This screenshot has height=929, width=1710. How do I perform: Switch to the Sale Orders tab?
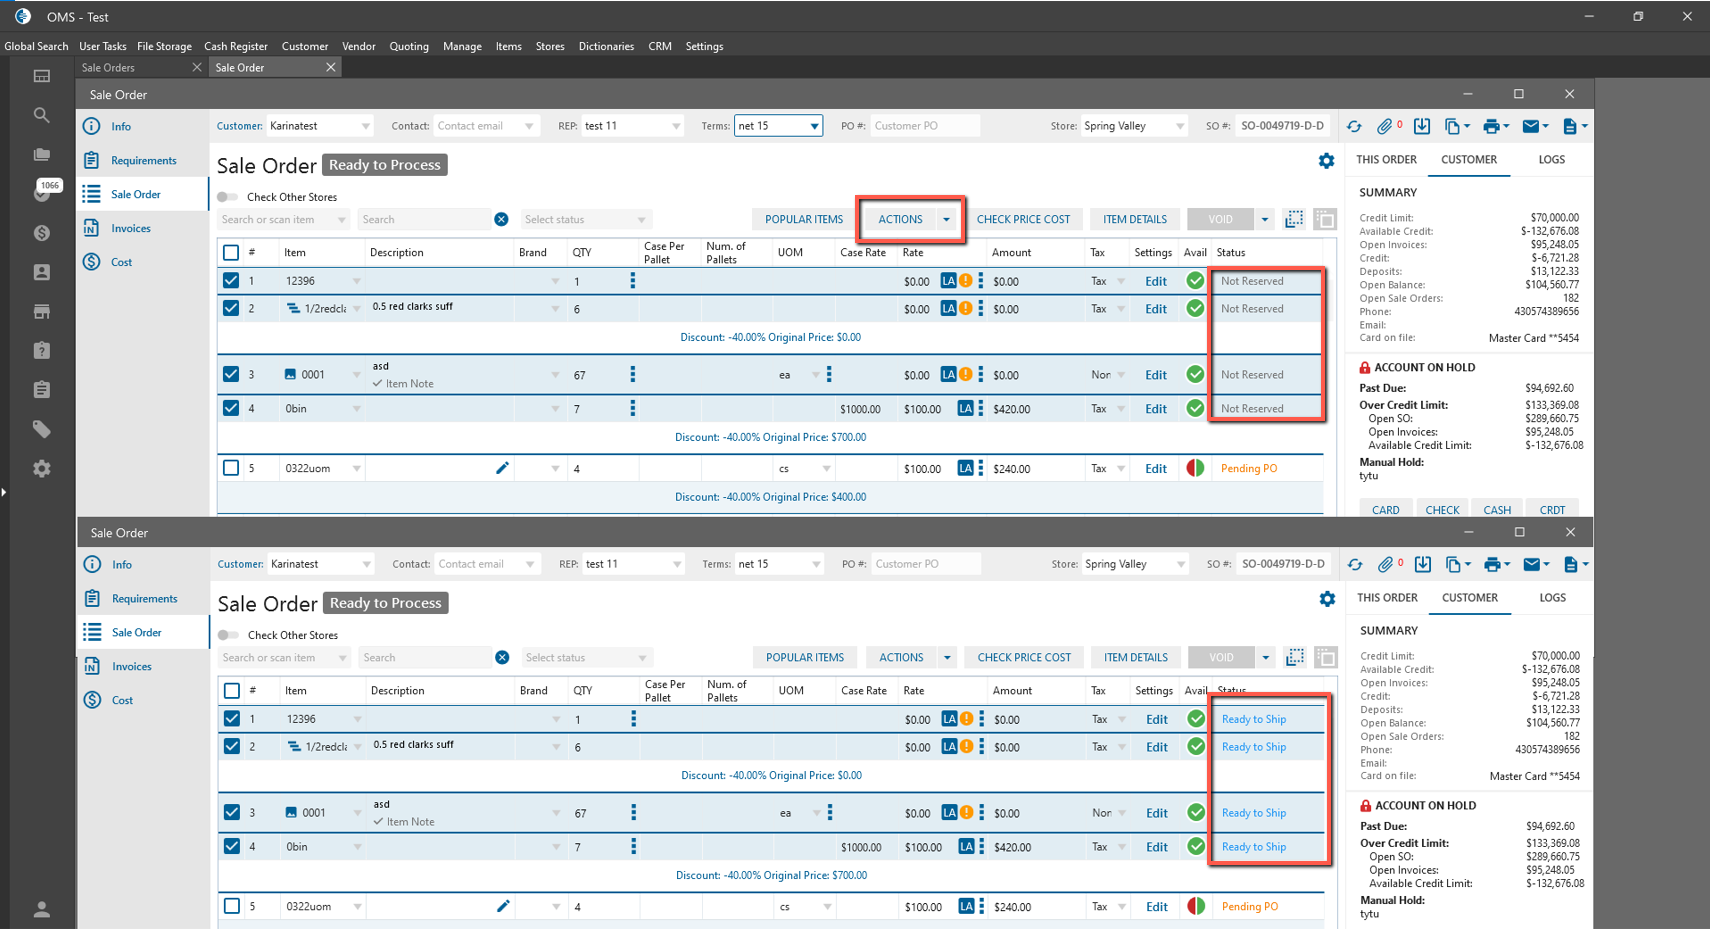click(x=108, y=67)
